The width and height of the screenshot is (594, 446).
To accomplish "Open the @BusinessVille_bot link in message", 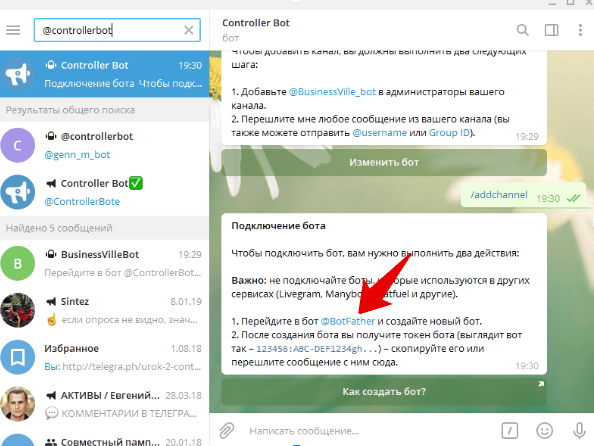I will tap(332, 92).
